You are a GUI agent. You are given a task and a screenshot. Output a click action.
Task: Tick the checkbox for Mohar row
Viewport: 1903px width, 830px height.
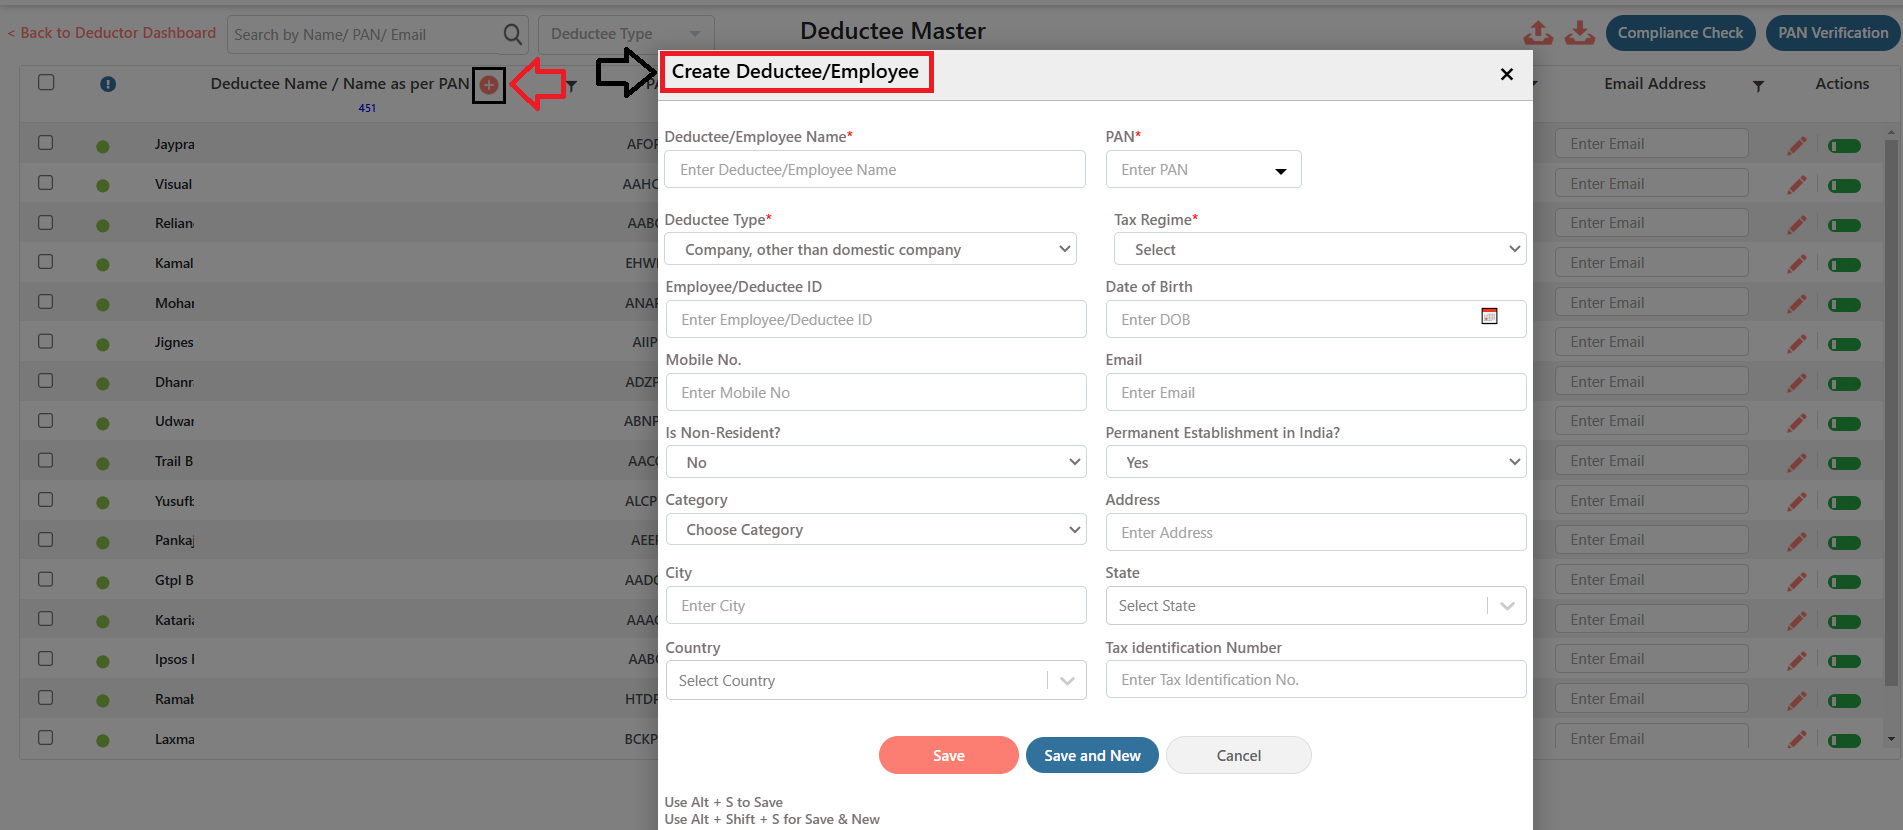click(x=46, y=301)
